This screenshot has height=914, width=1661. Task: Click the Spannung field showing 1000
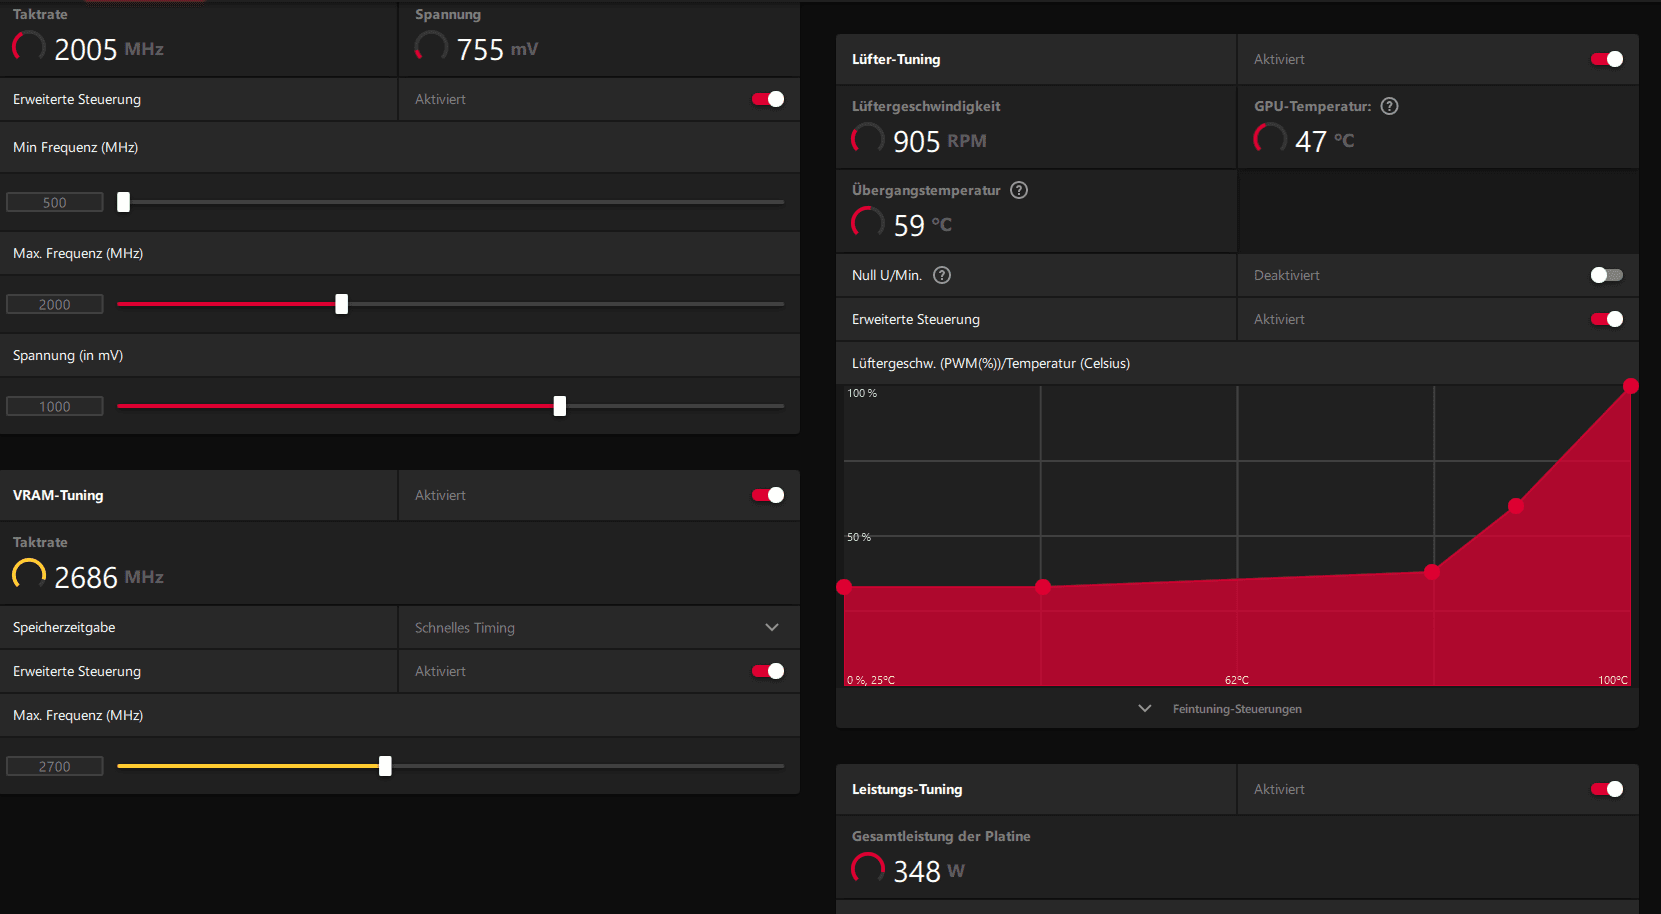tap(55, 406)
